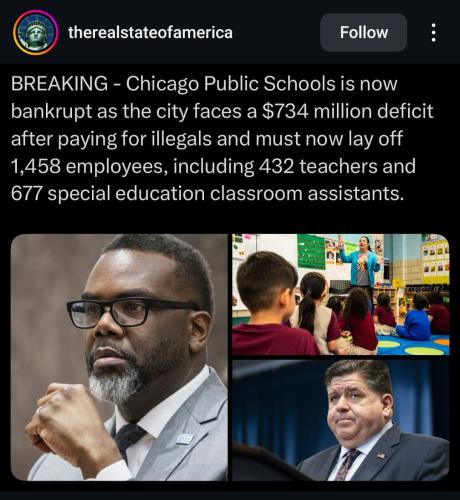Click the "Chicago Public Schools" phrase

(x=230, y=83)
